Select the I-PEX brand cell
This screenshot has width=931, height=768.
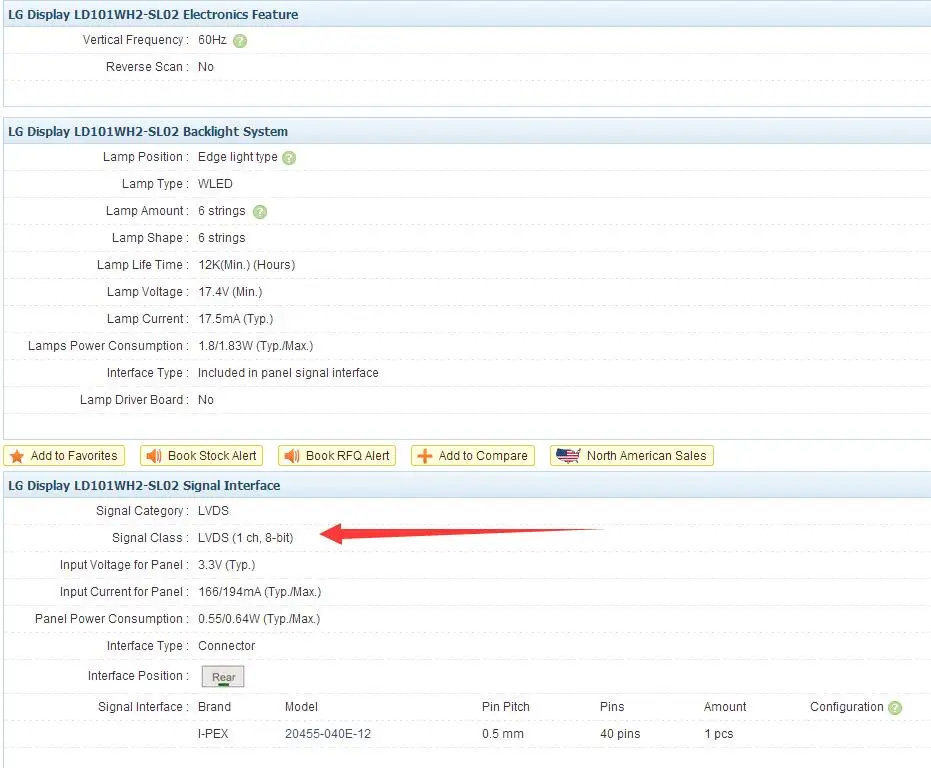coord(213,734)
